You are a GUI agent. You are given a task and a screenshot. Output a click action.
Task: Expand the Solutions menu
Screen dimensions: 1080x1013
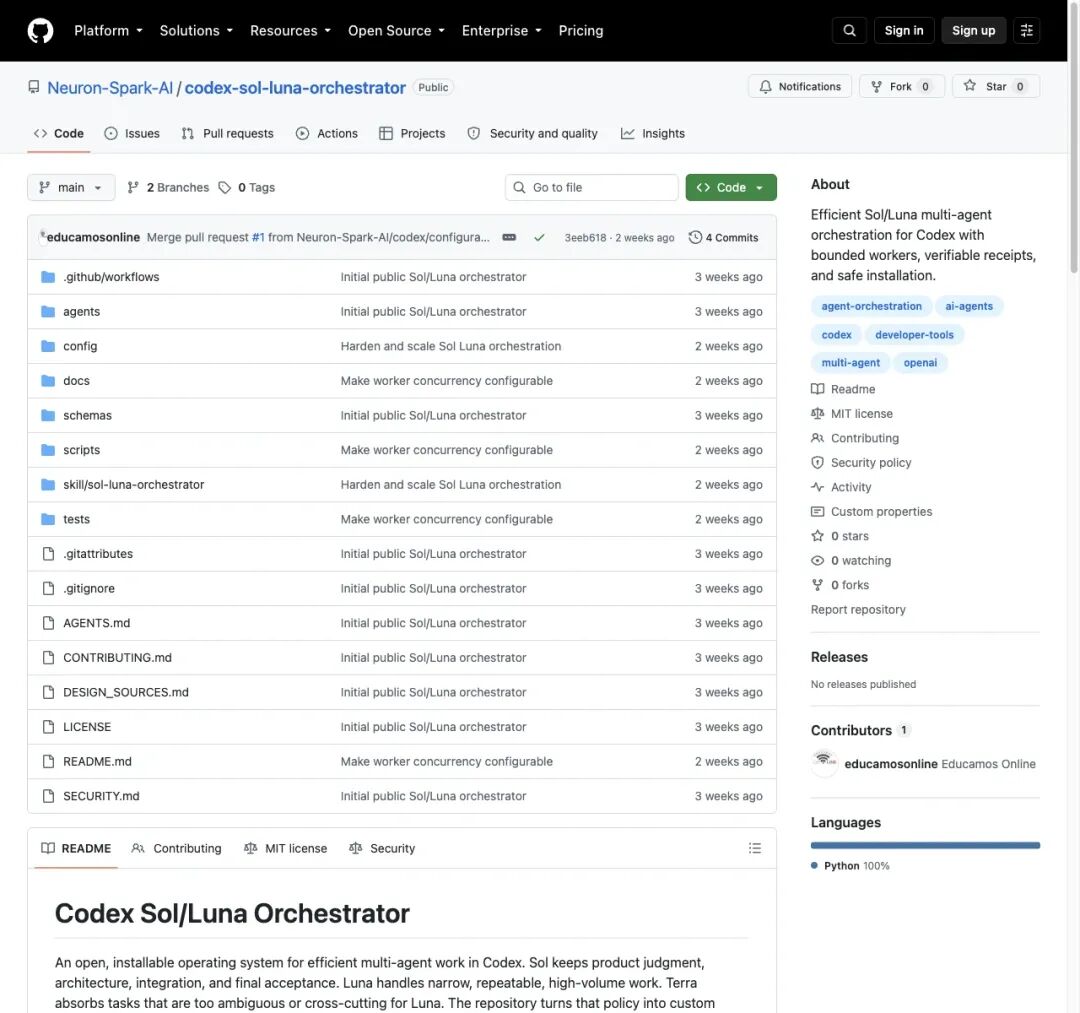pos(196,30)
